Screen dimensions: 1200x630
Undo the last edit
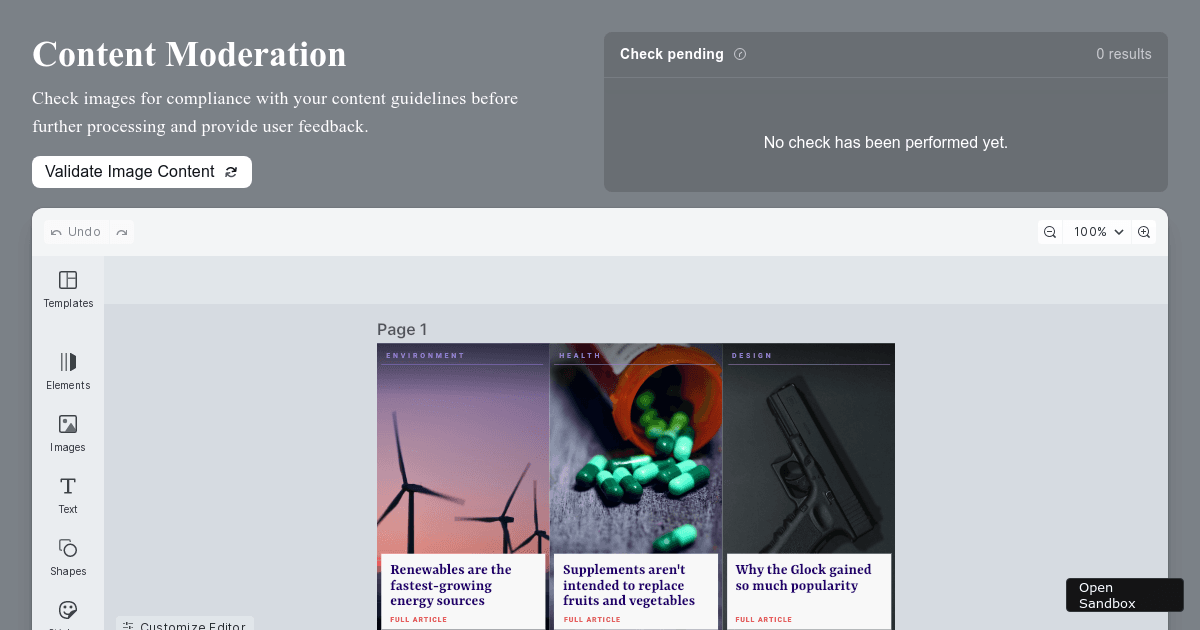click(75, 231)
